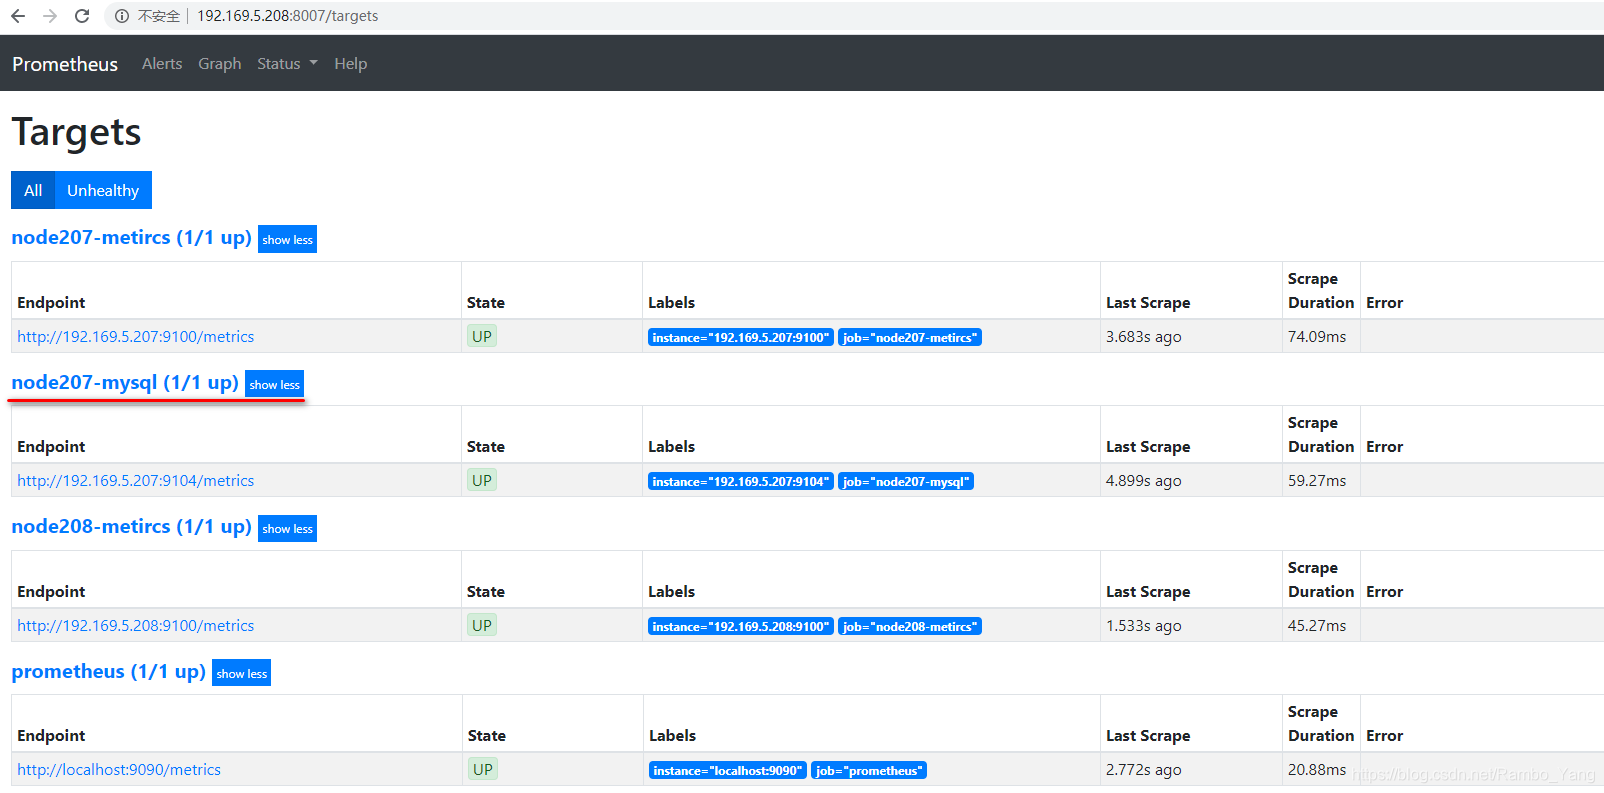Click the Targets page heading
Viewport: 1604px width, 793px height.
(76, 132)
